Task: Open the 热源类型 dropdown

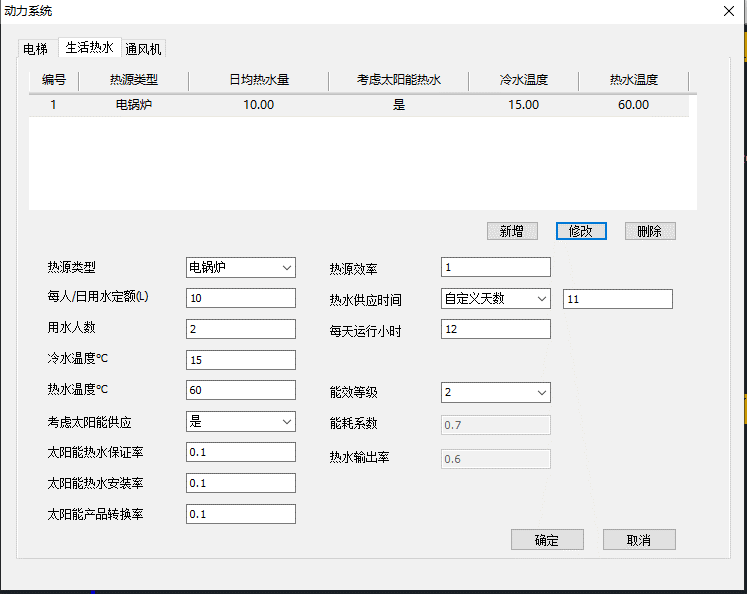Action: [x=240, y=267]
